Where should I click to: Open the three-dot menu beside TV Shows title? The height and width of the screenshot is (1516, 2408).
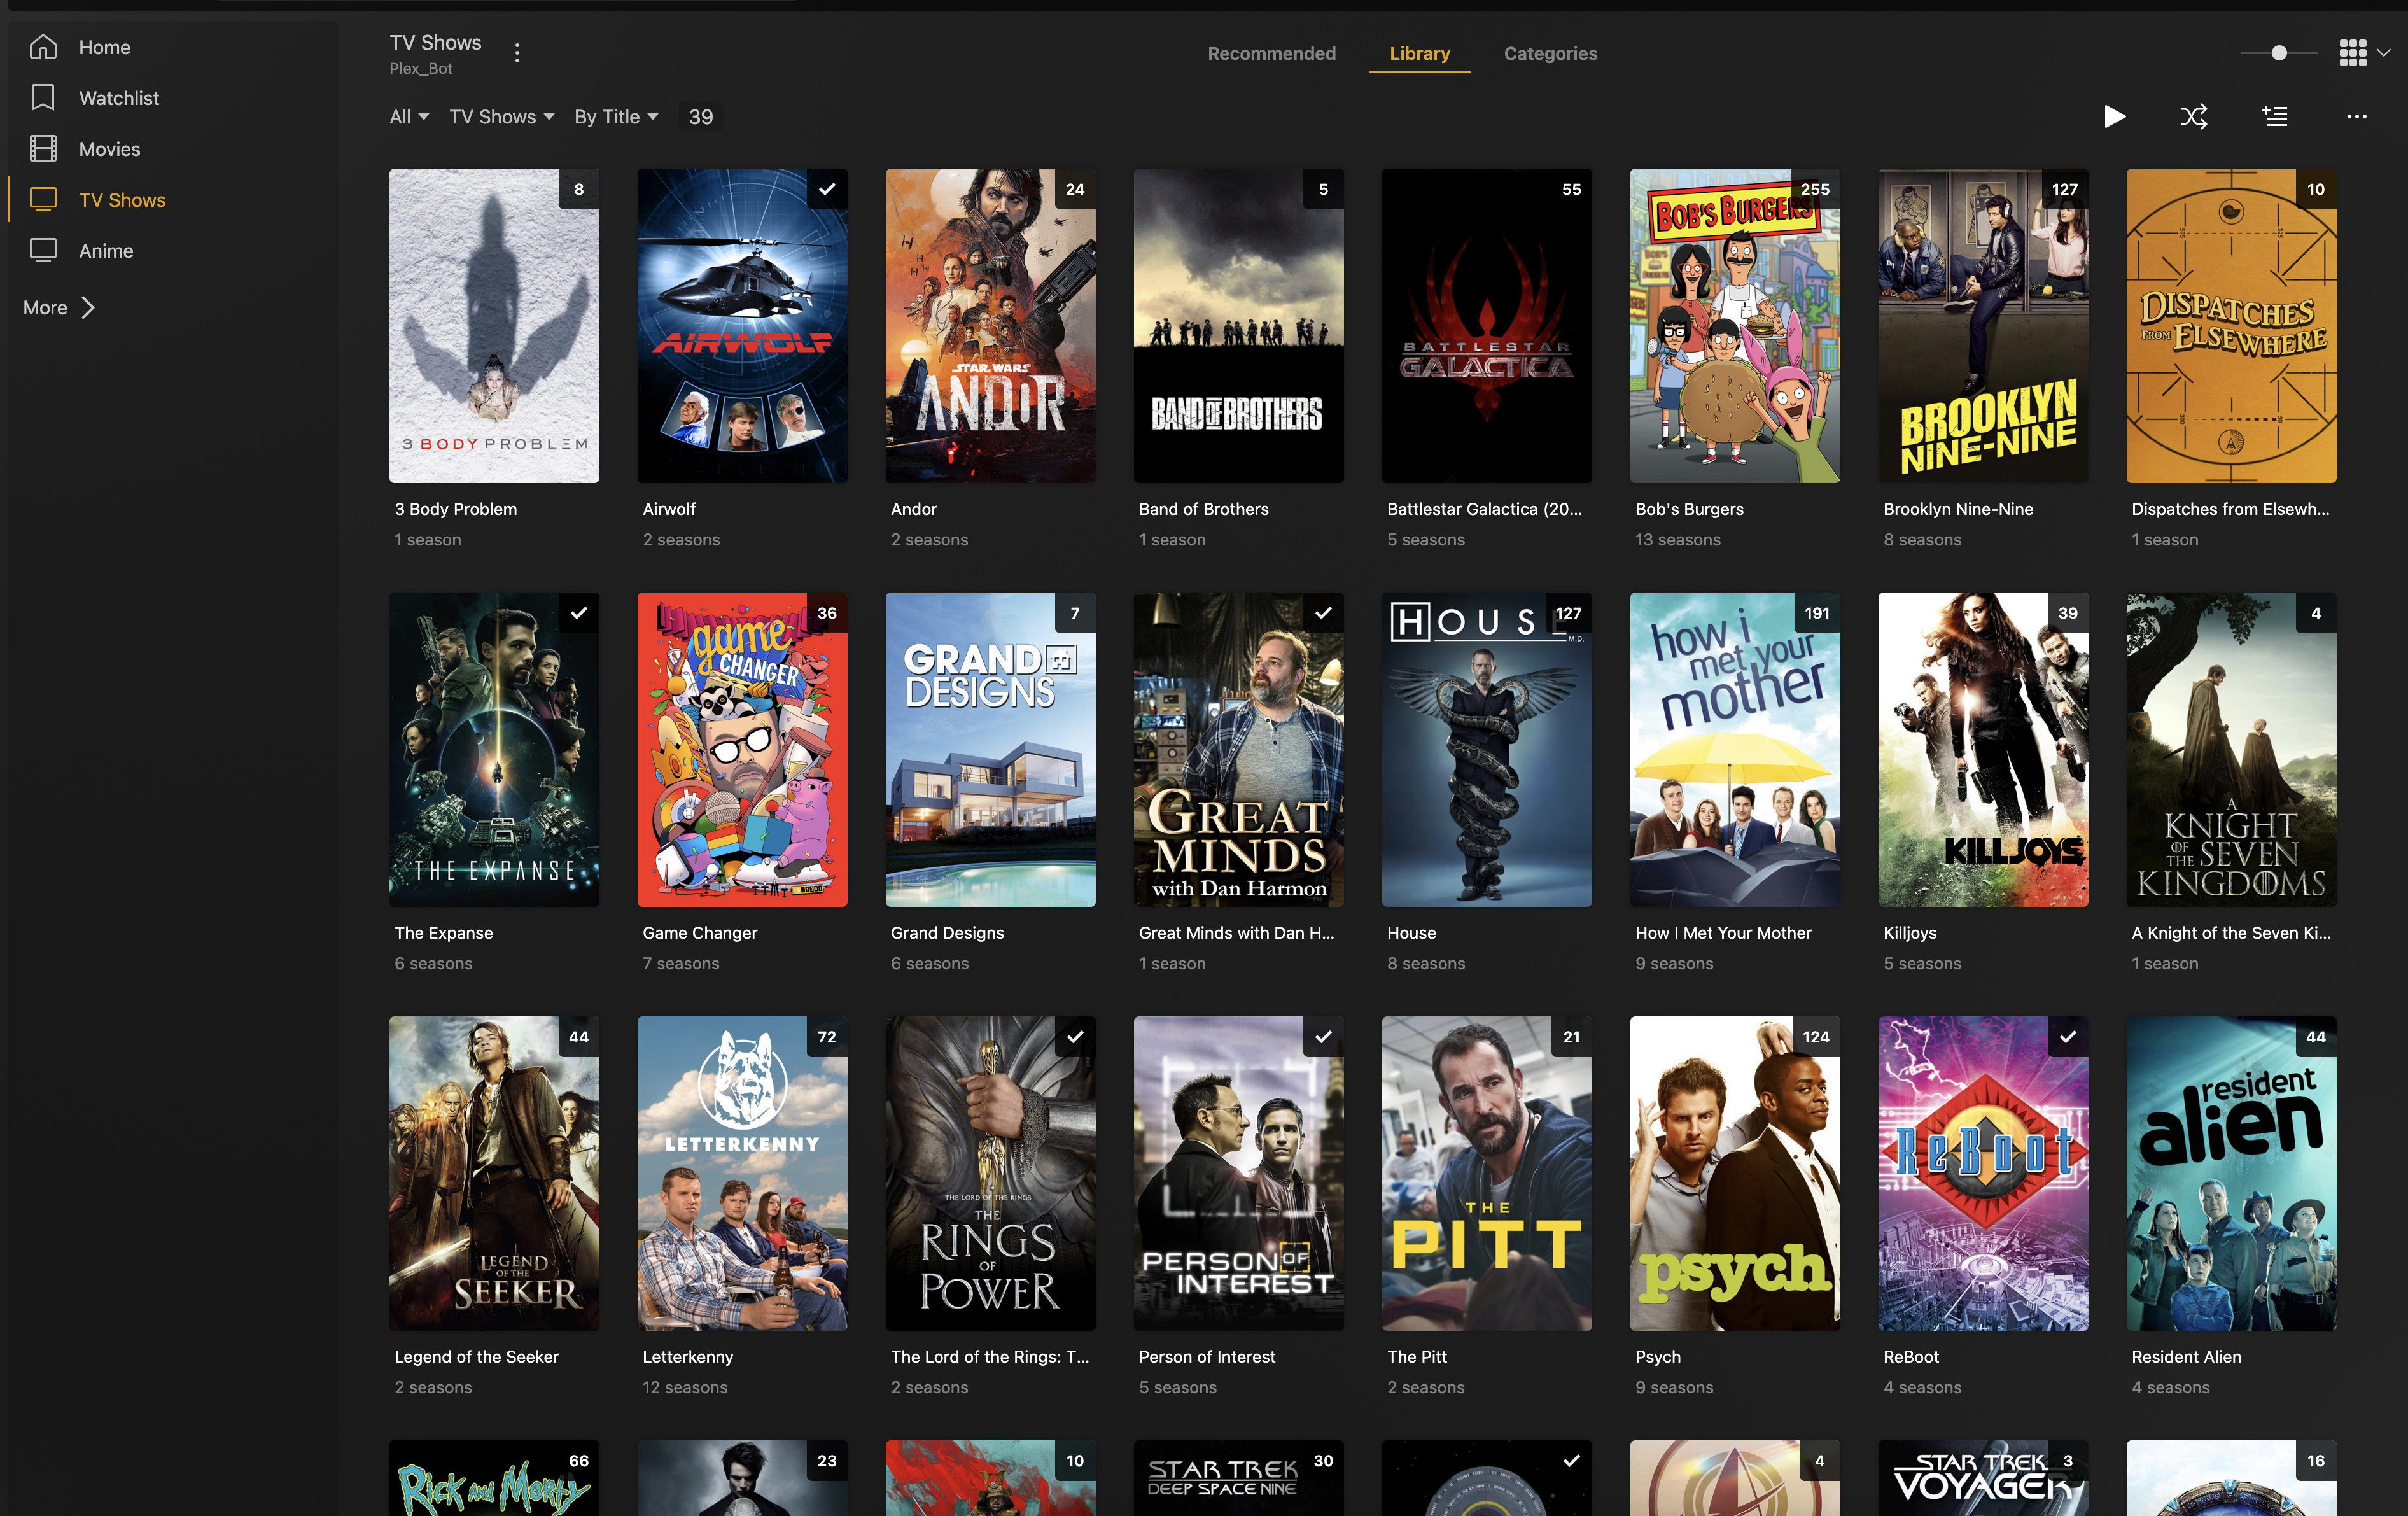(x=517, y=53)
